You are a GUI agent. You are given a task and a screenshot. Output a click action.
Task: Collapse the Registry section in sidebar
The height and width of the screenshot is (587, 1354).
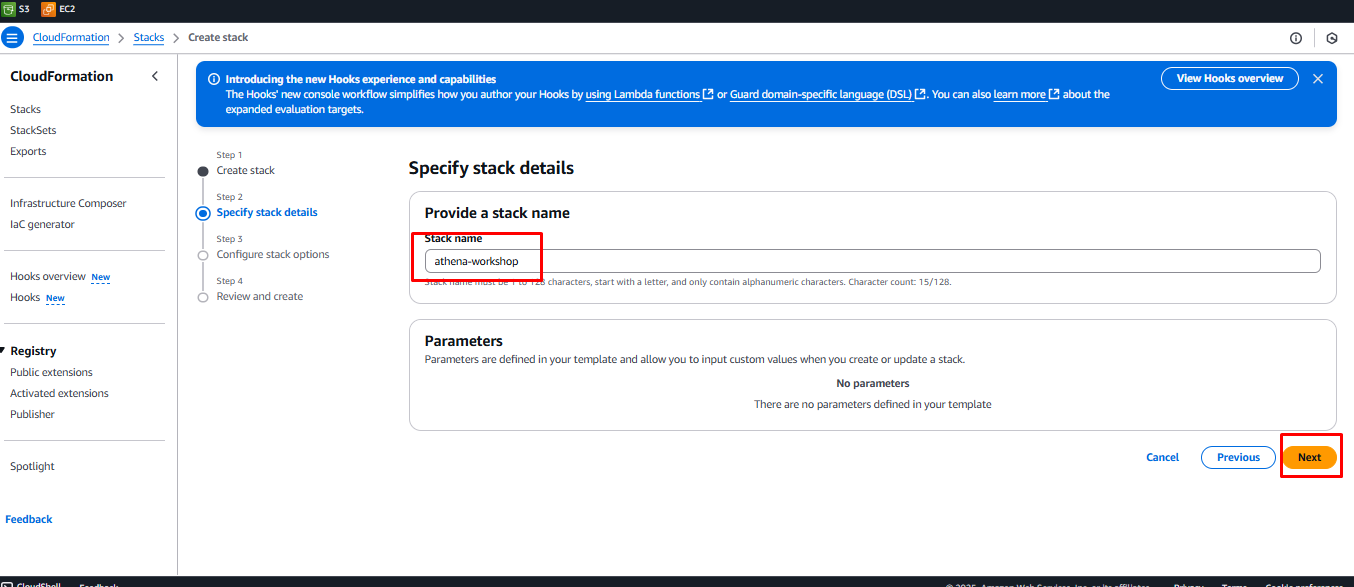pos(4,351)
